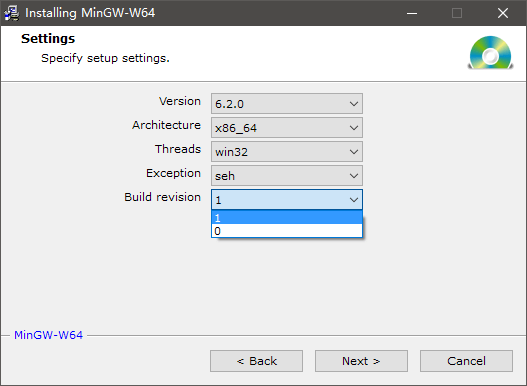Click the setup disc icon
The width and height of the screenshot is (527, 386).
[490, 52]
